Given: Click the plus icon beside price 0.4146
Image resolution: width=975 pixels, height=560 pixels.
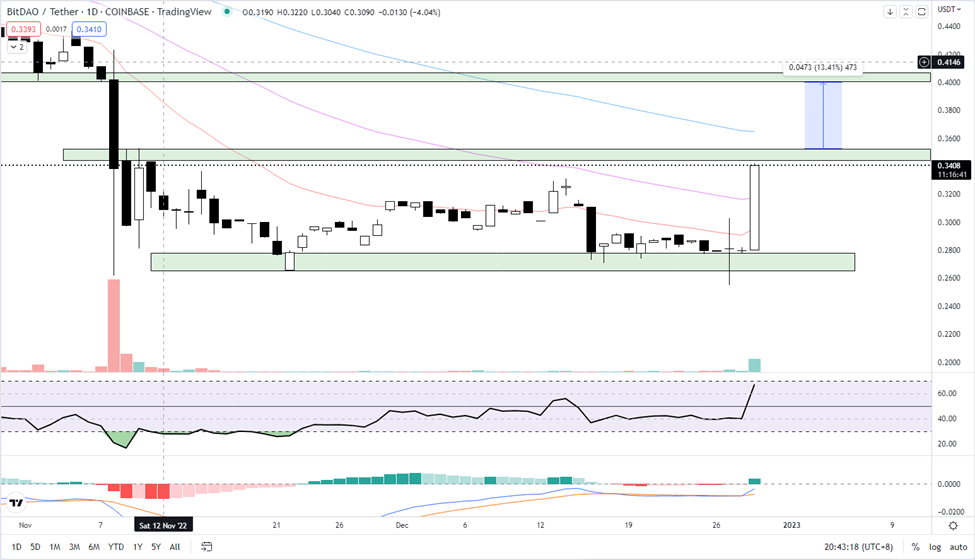Looking at the screenshot, I should [x=925, y=62].
